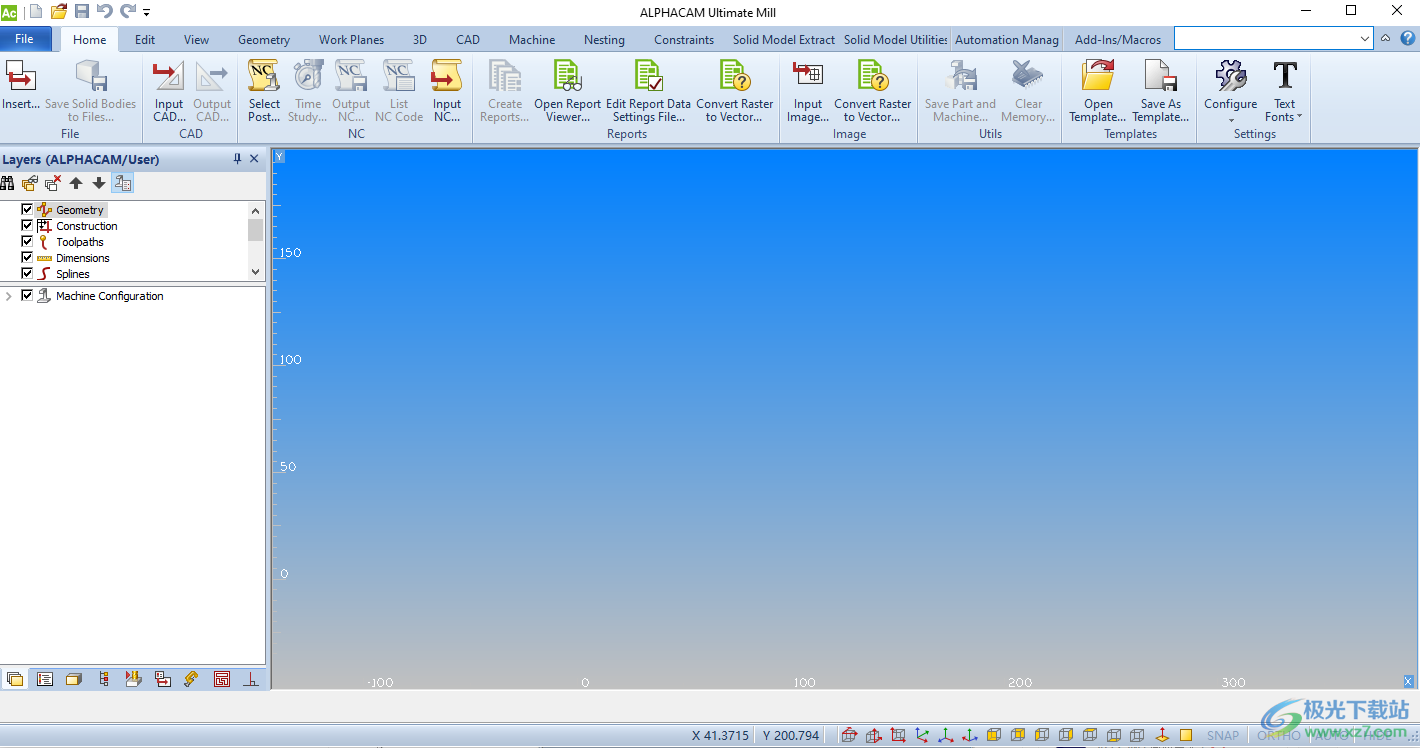The width and height of the screenshot is (1420, 748).
Task: Toggle the Dimensions layer checkbox
Action: [27, 258]
